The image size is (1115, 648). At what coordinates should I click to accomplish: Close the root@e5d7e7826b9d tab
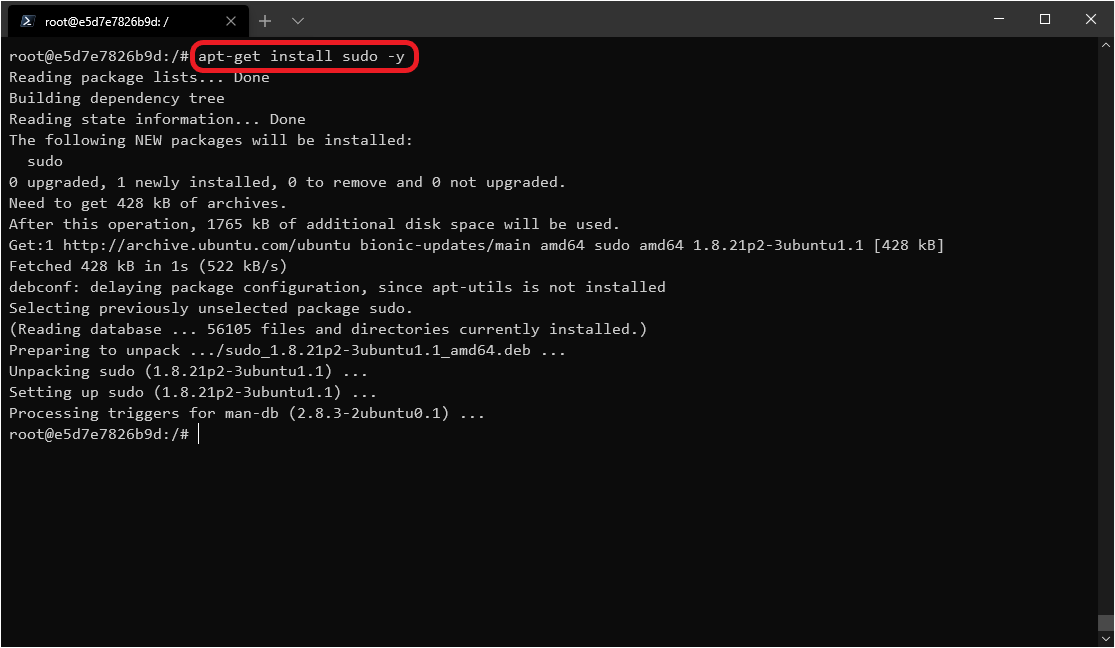pyautogui.click(x=230, y=21)
